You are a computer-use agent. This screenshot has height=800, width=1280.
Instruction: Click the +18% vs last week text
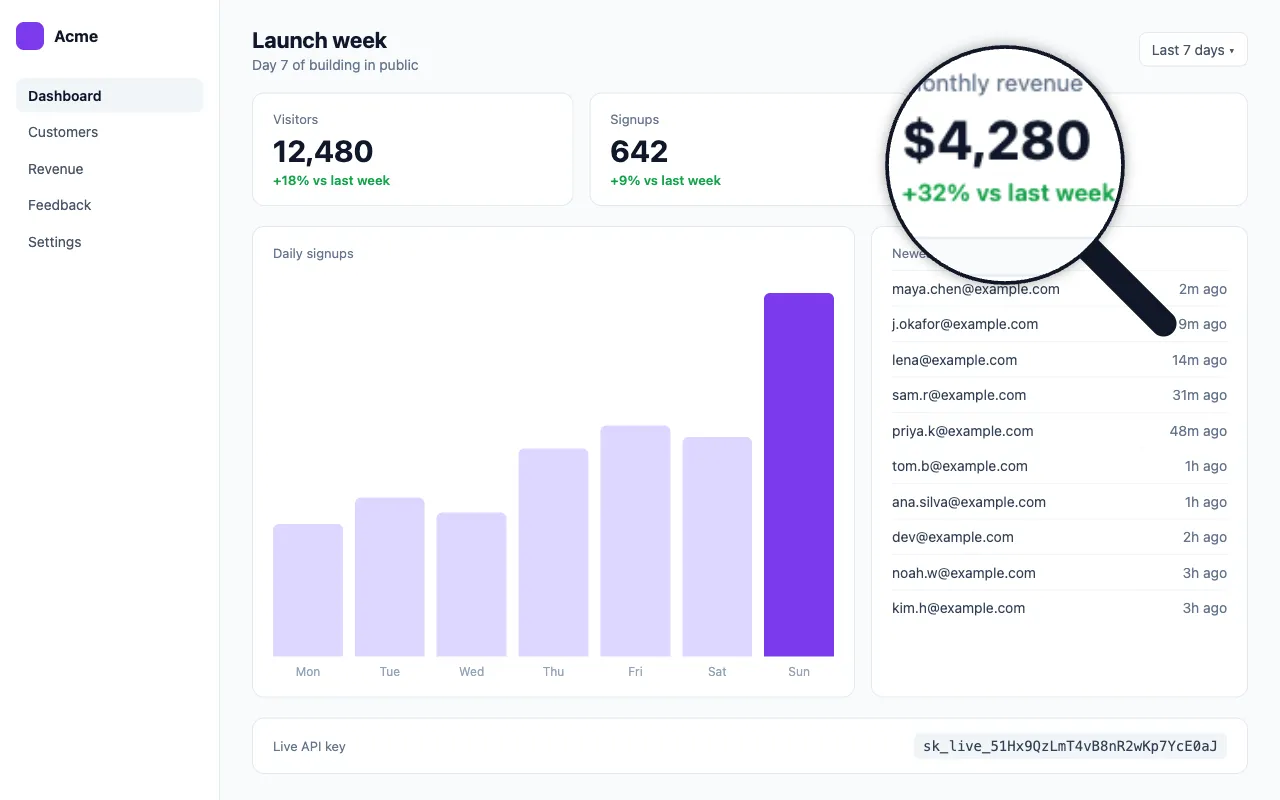(x=331, y=181)
